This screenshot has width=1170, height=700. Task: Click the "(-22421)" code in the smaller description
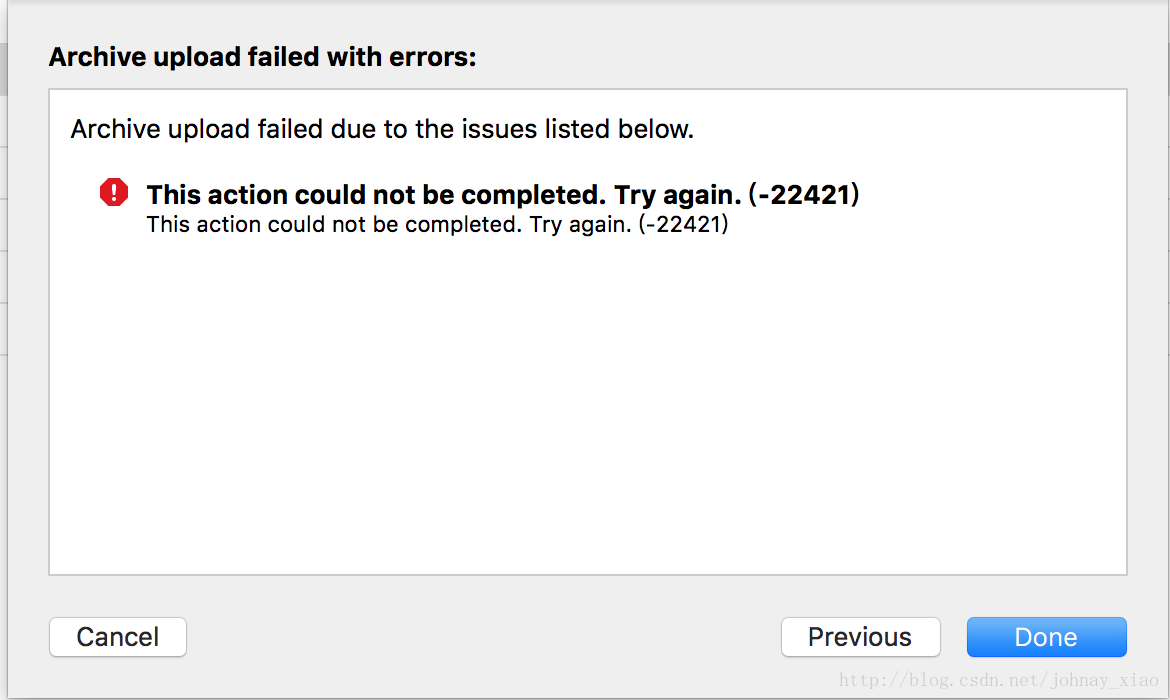point(683,225)
